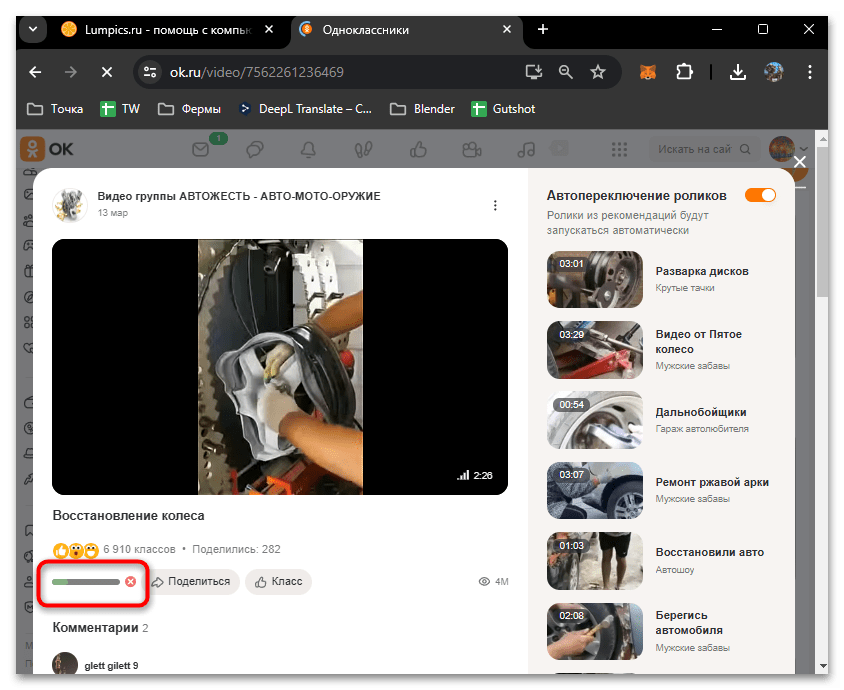The width and height of the screenshot is (844, 690).
Task: Open notifications with the bell icon
Action: coord(308,148)
